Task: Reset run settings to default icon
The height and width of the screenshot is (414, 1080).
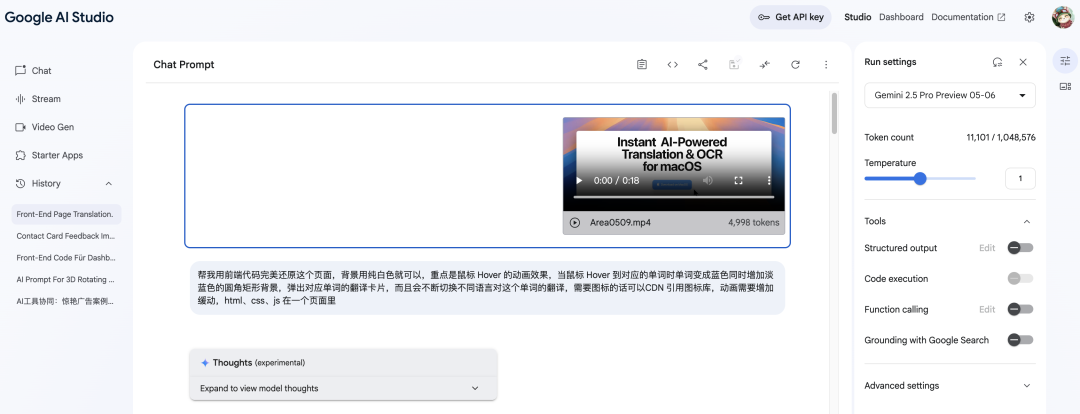Action: [x=997, y=62]
